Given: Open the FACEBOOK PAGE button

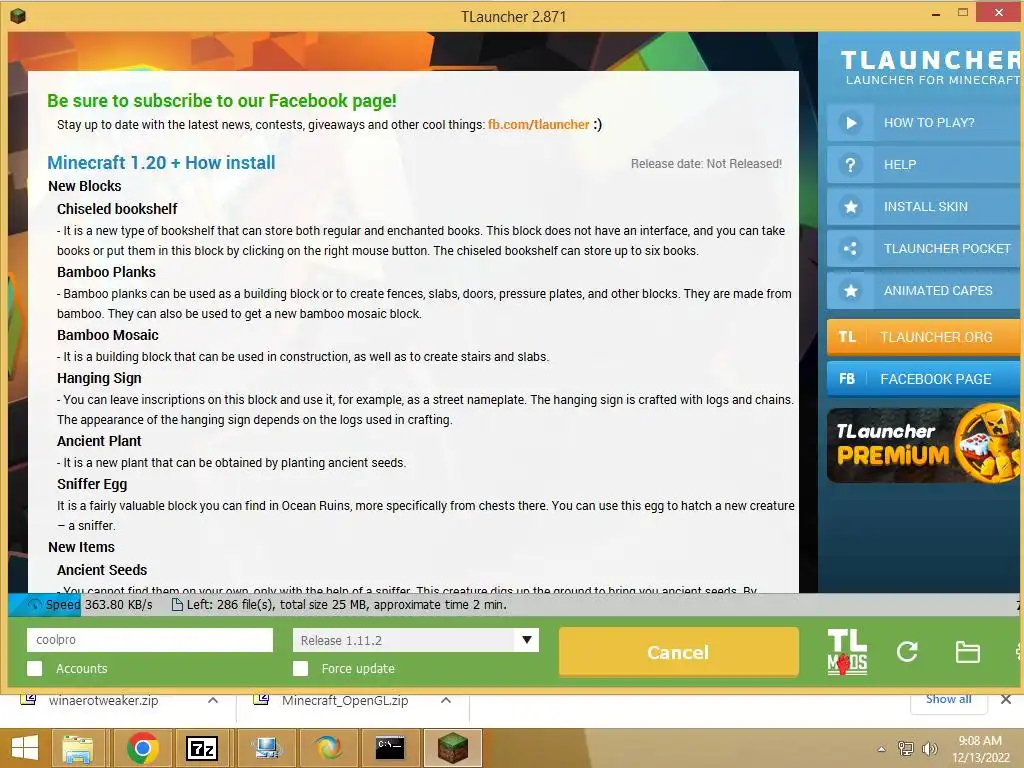Looking at the screenshot, I should [x=925, y=379].
